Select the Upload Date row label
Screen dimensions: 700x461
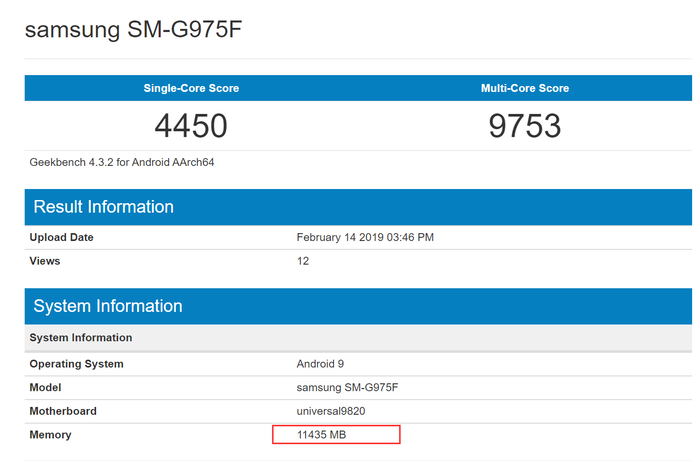(x=62, y=238)
